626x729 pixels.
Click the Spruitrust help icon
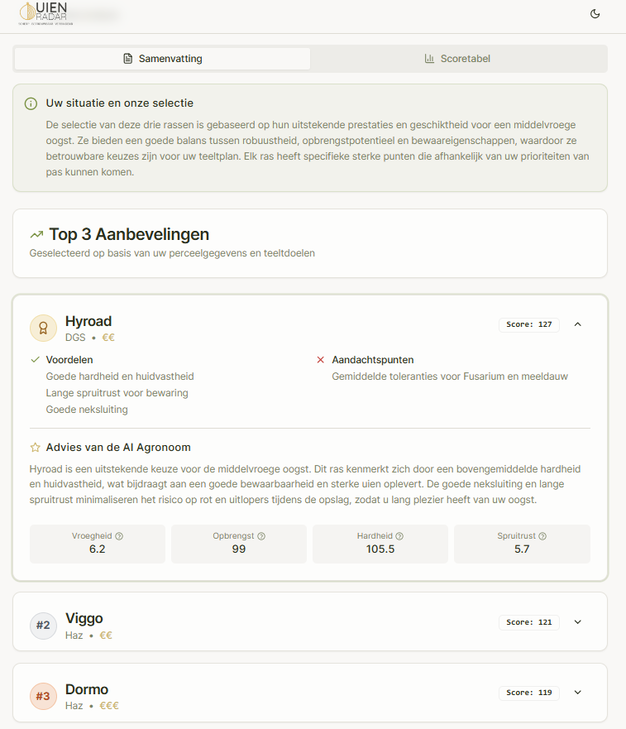pos(541,536)
